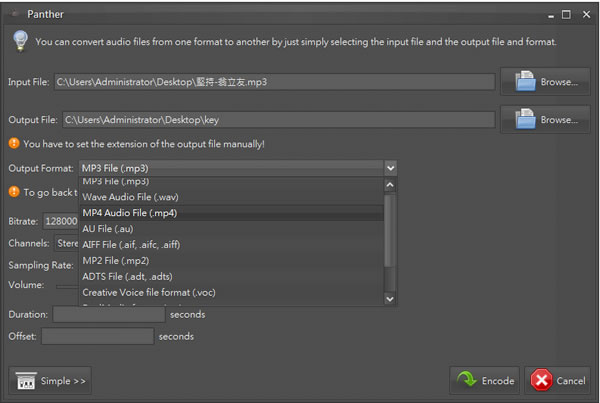
Task: Click the orange warning icon beside extension notice
Action: click(14, 143)
